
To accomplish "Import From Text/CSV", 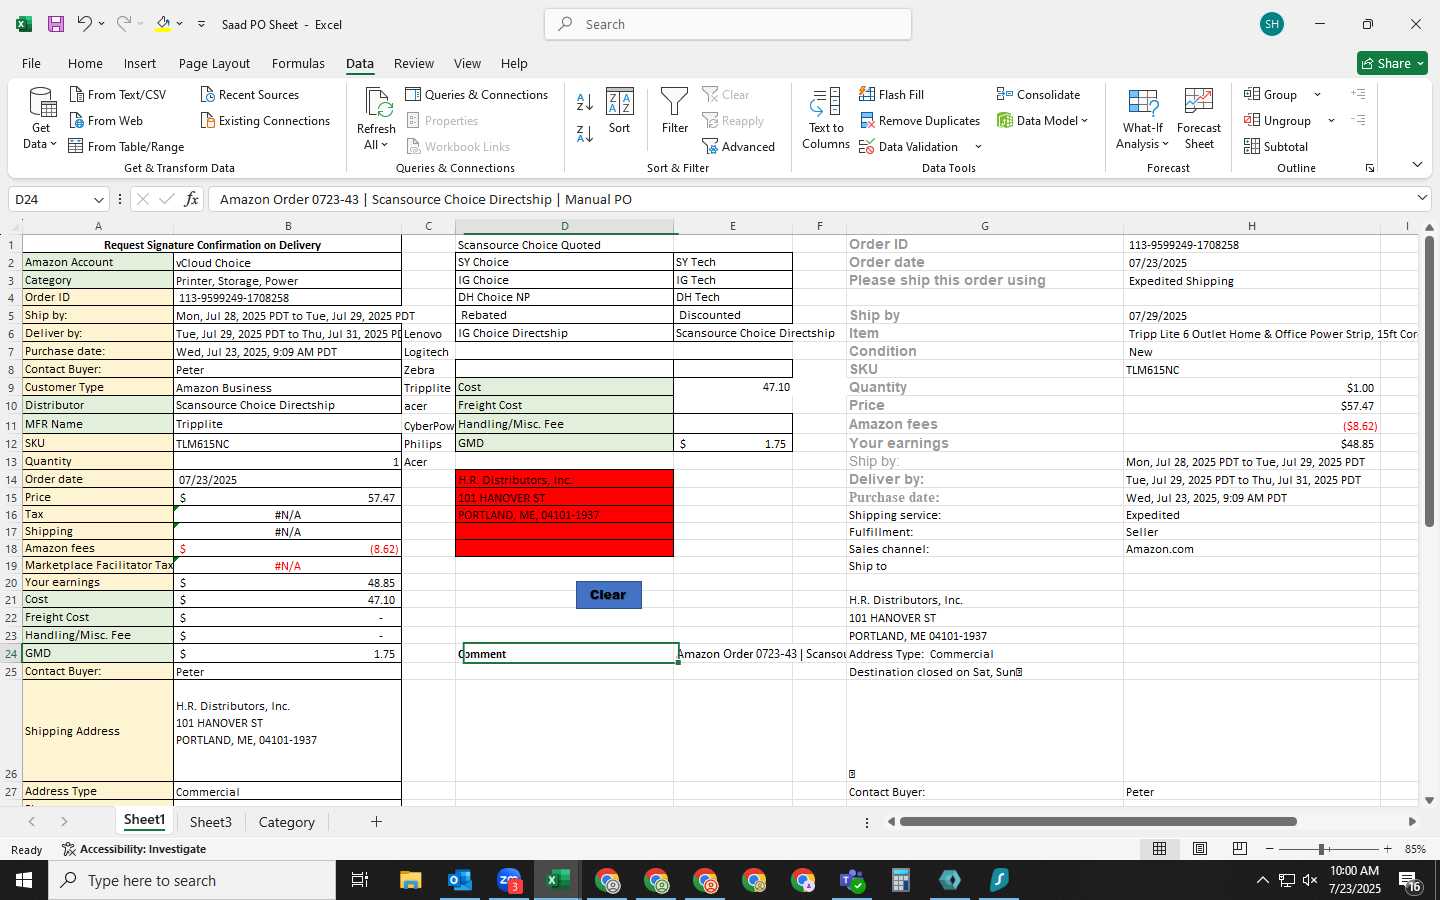I will pyautogui.click(x=118, y=94).
